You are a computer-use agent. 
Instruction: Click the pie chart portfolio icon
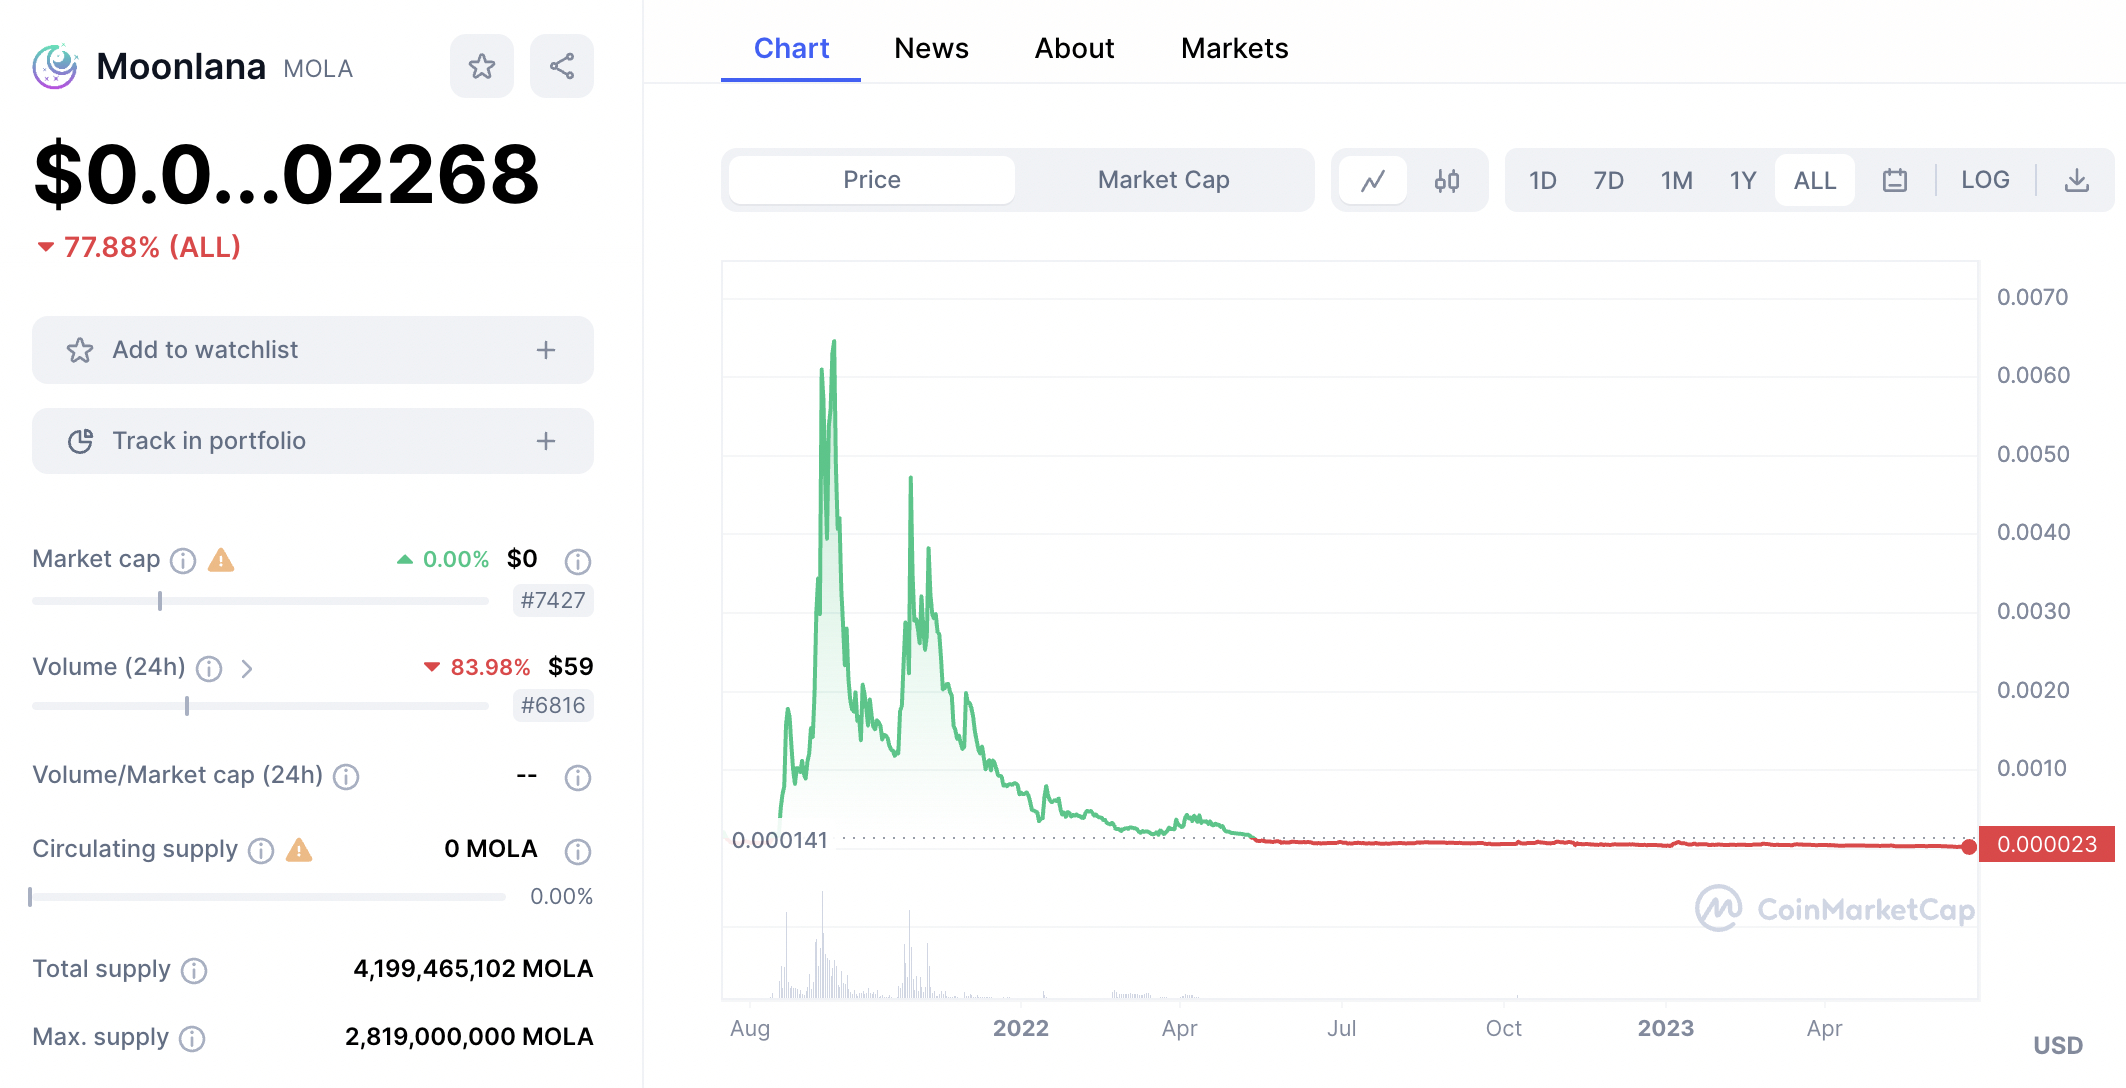click(80, 441)
